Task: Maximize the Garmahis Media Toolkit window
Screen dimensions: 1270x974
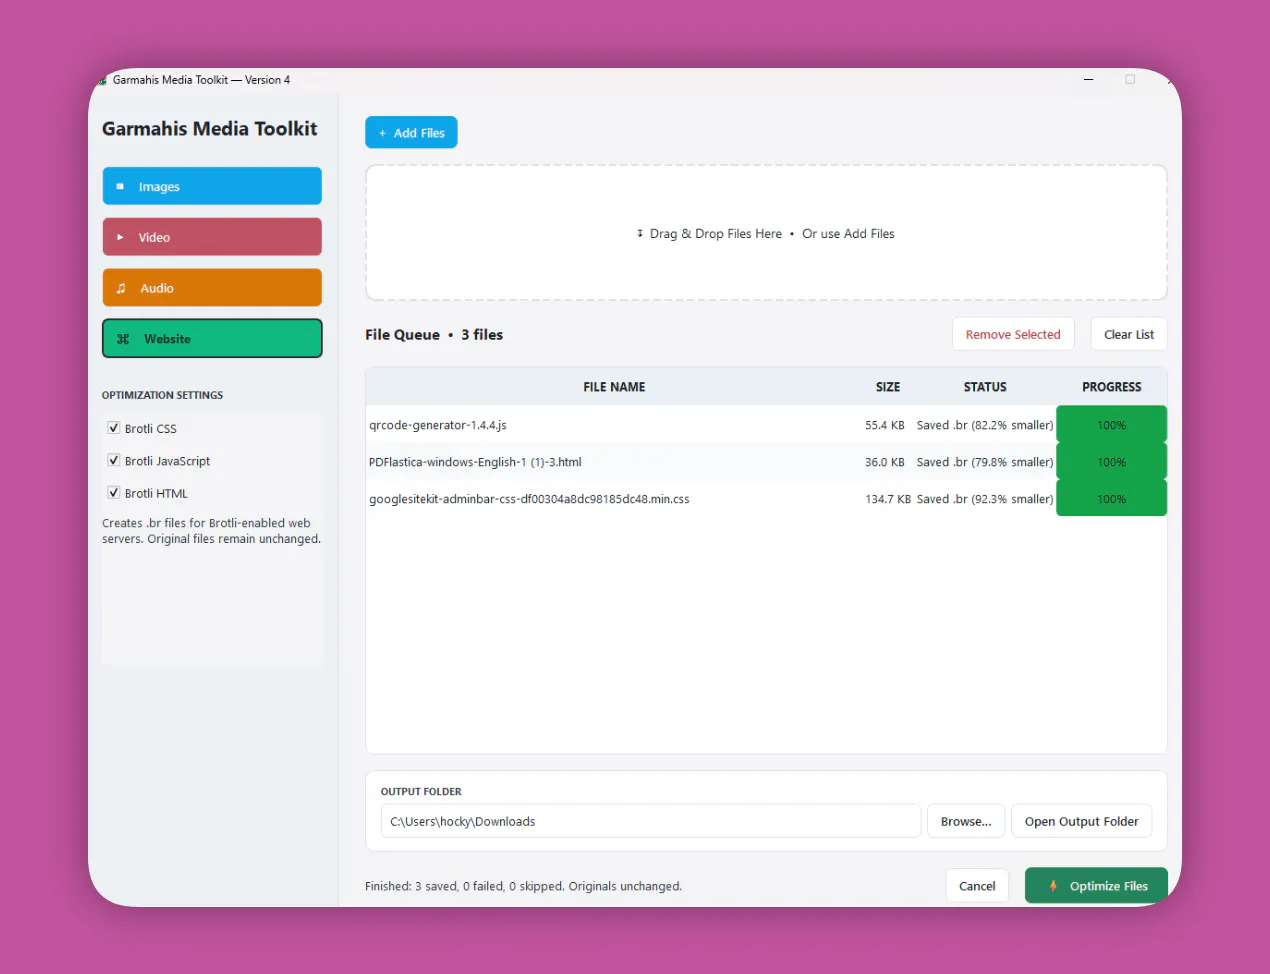Action: [x=1130, y=79]
